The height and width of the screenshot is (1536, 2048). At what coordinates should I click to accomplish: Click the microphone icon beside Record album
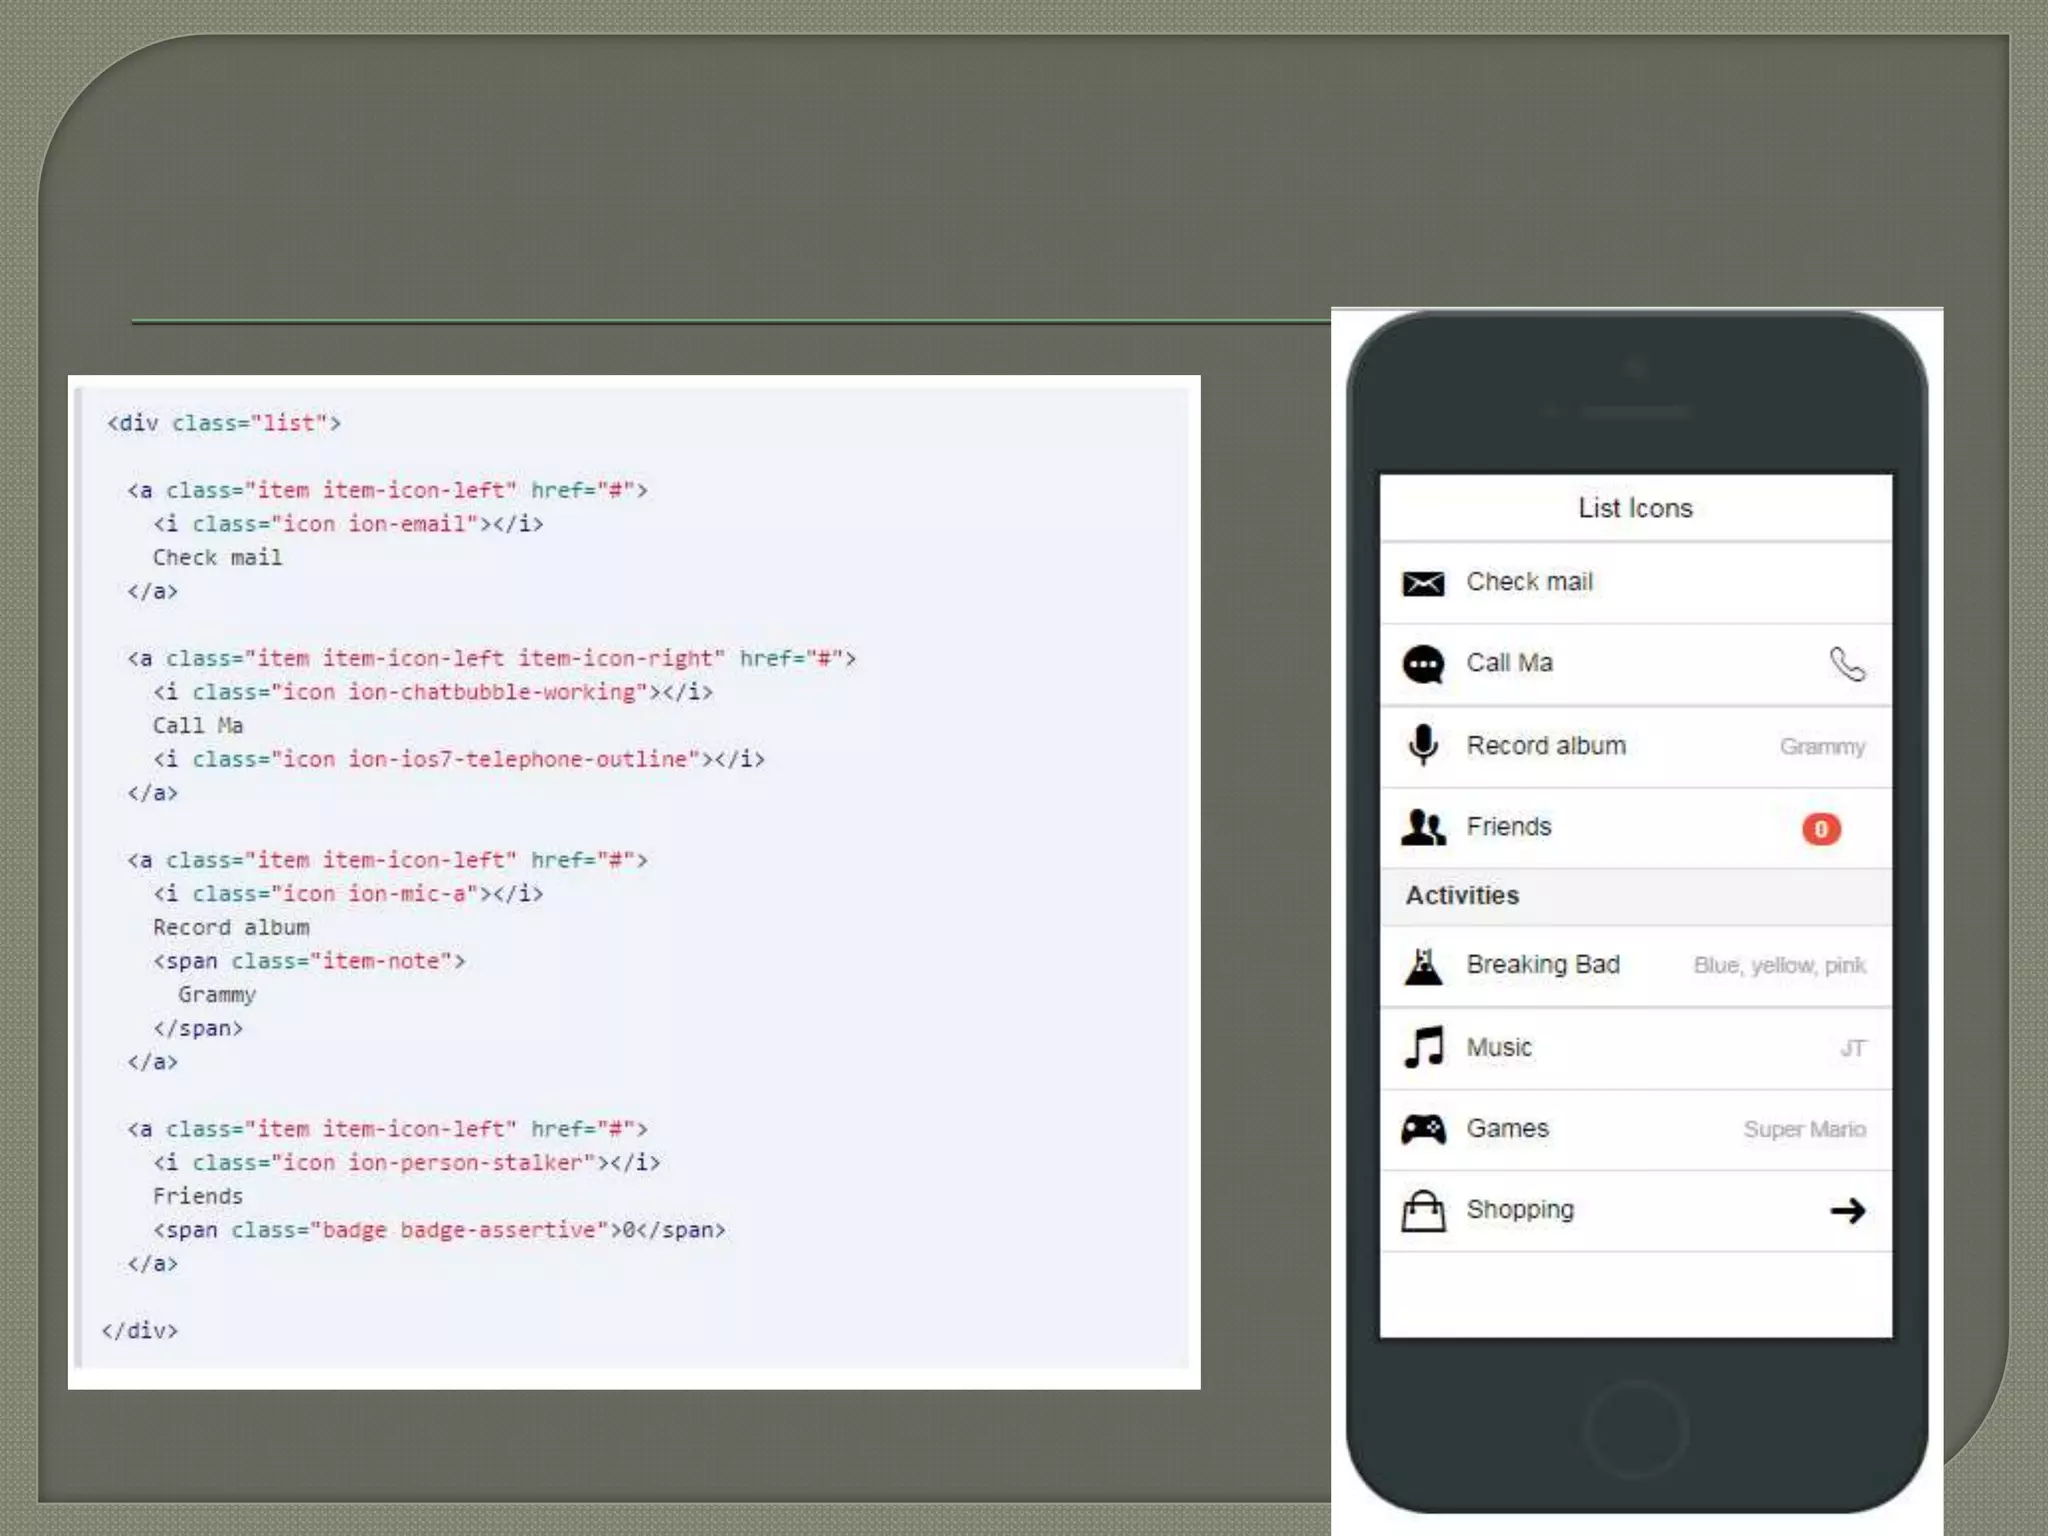pyautogui.click(x=1422, y=746)
